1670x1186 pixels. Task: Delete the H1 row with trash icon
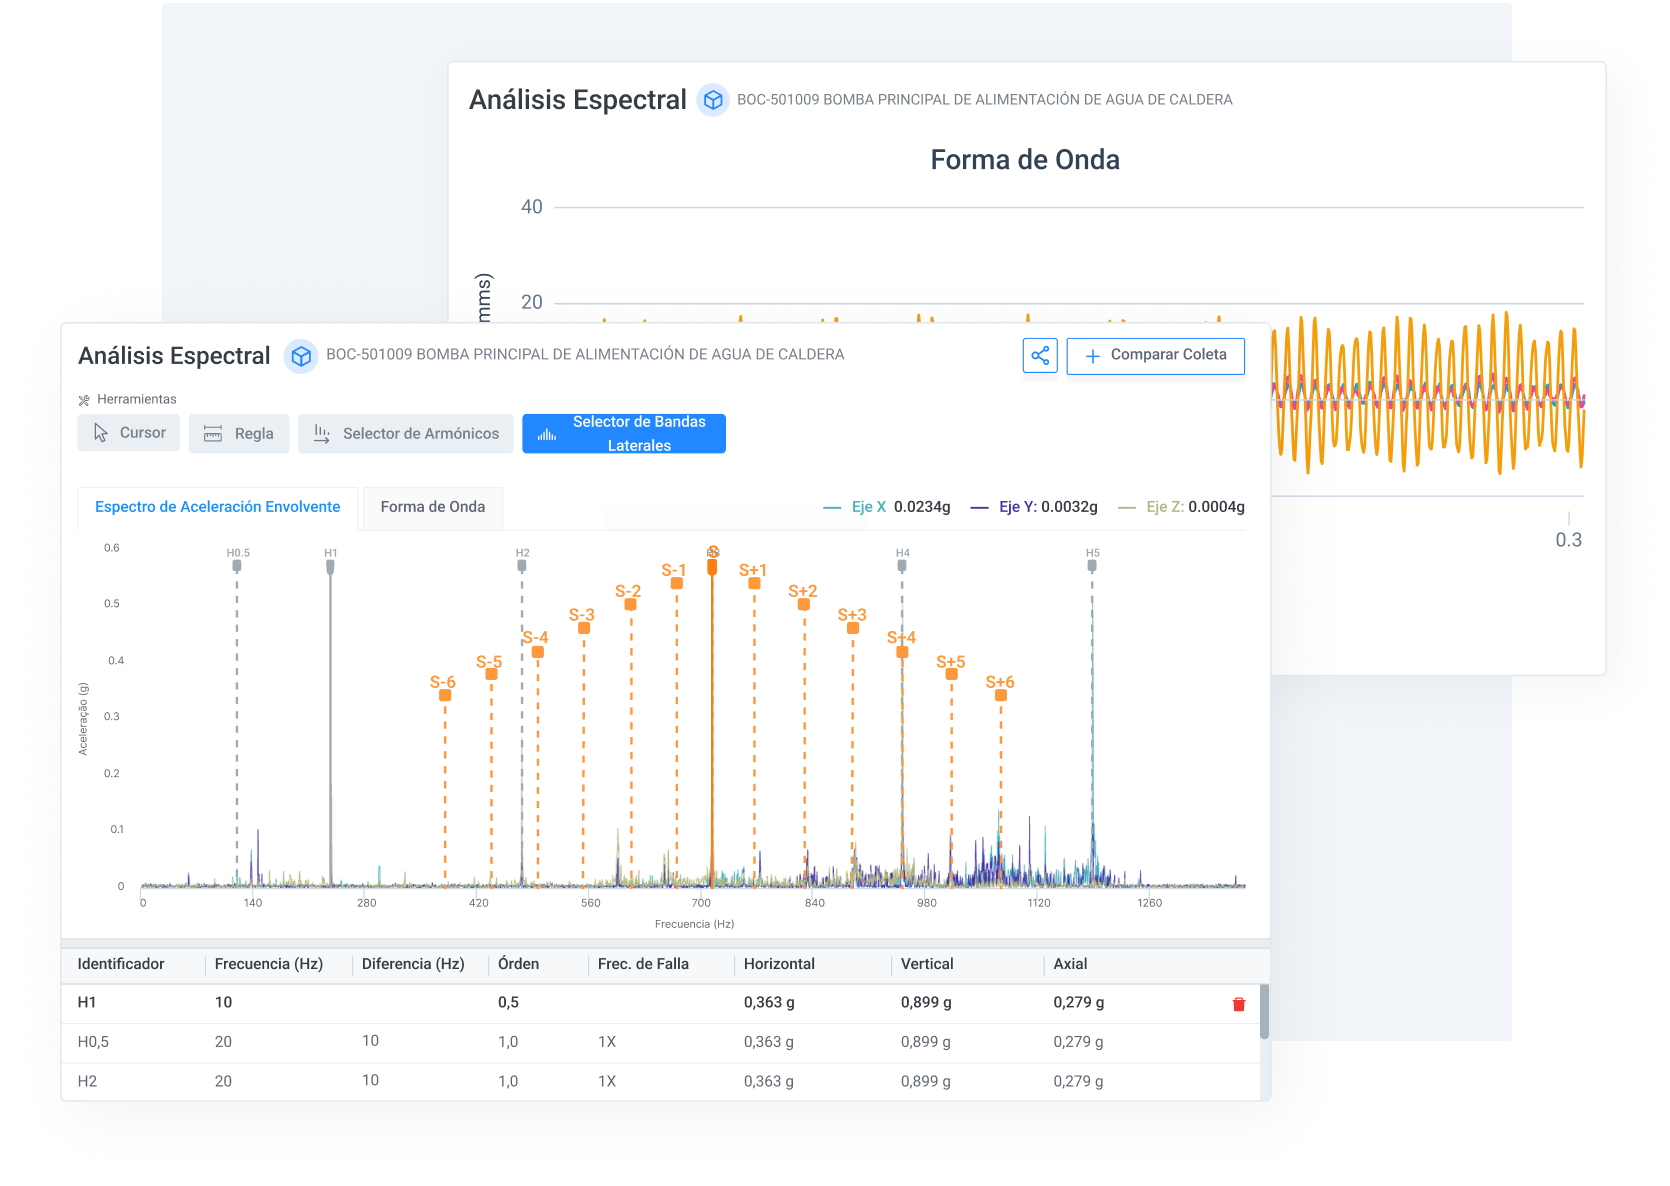coord(1239,1004)
